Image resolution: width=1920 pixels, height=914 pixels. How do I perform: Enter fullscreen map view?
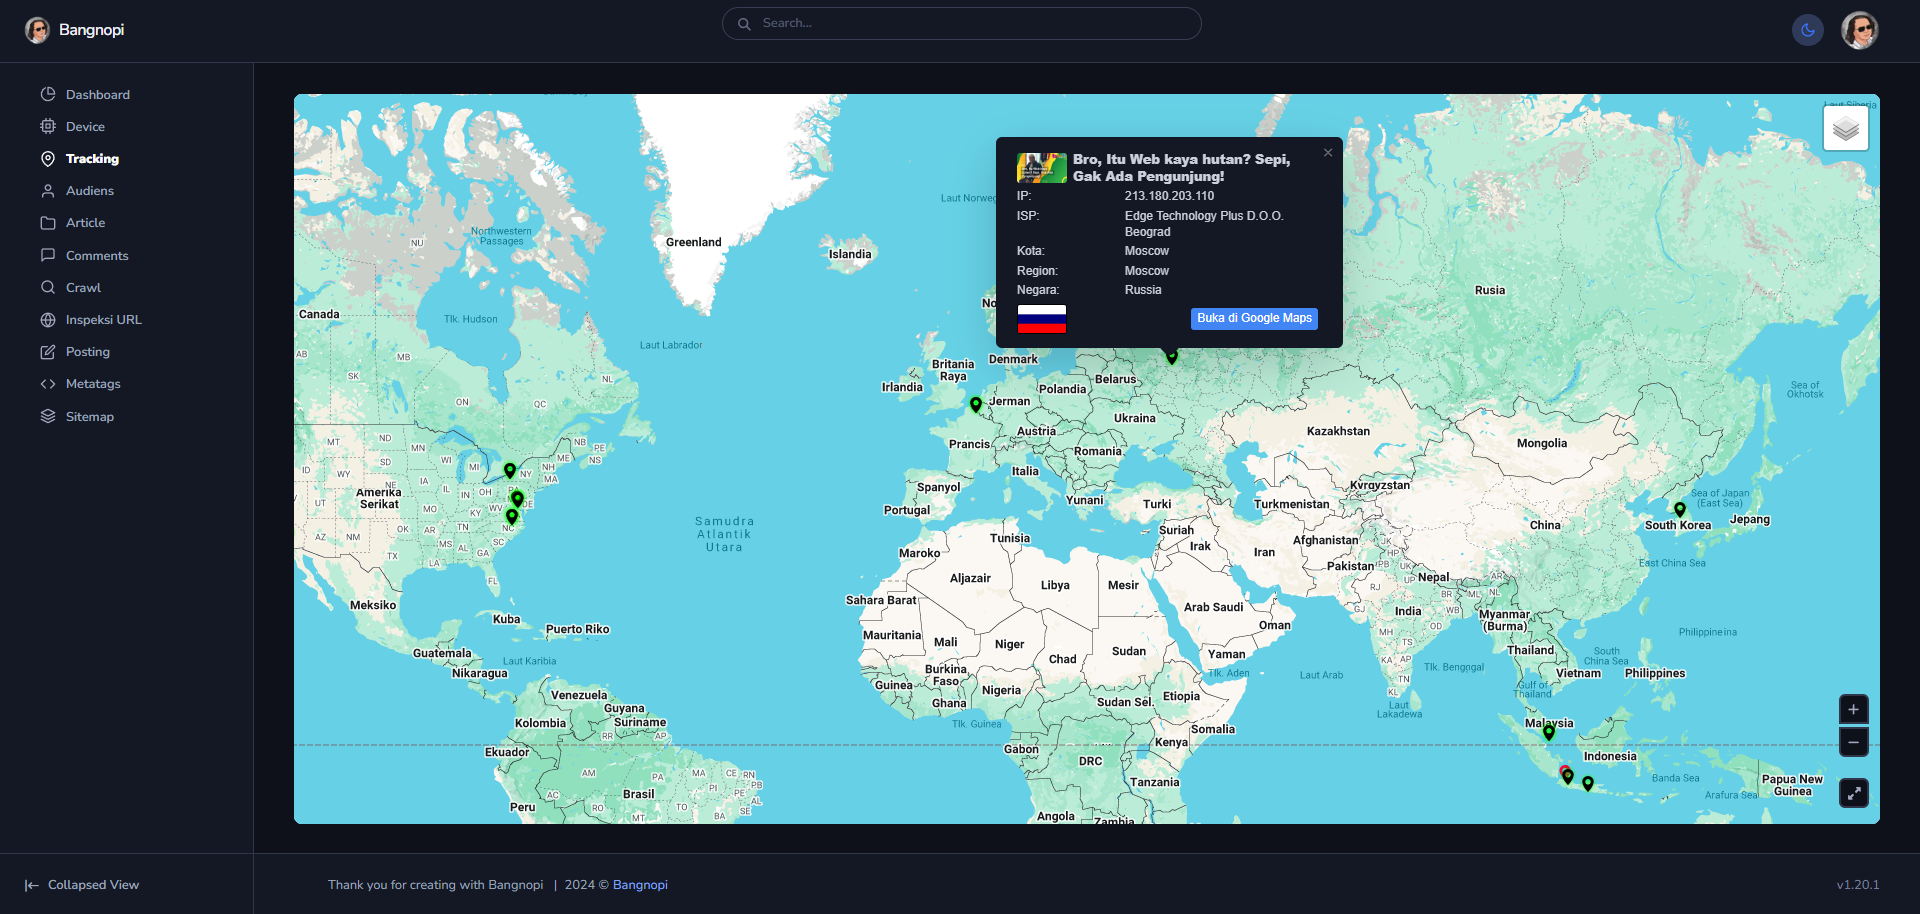click(1853, 793)
